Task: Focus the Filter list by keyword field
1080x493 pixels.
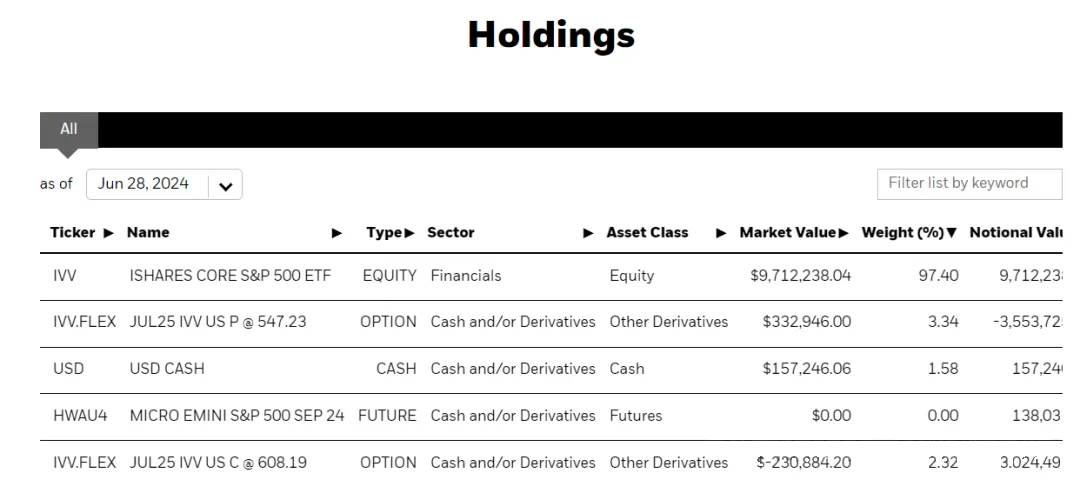Action: [x=969, y=184]
